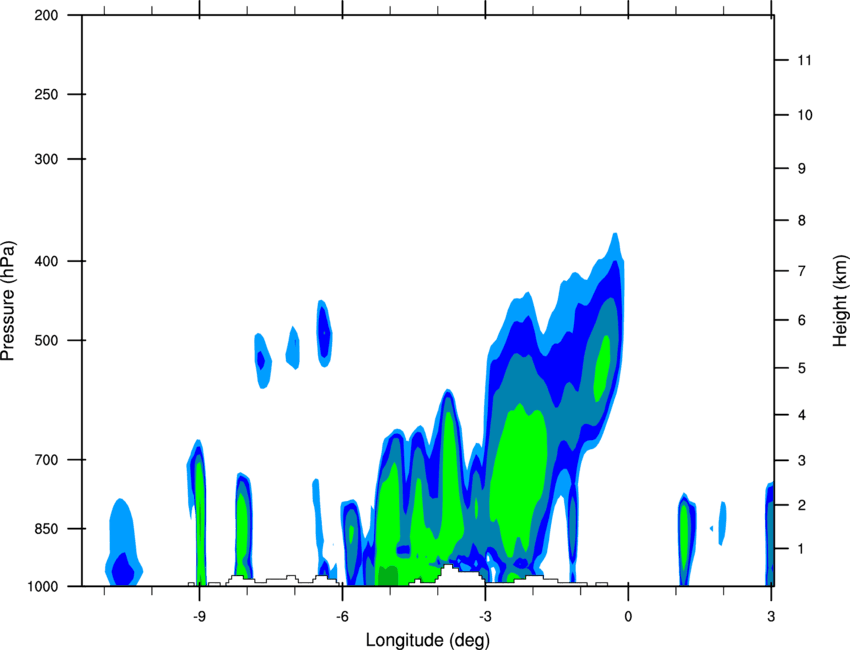The image size is (850, 650).
Task: Click the -9 longitude tick label
Action: pos(199,617)
